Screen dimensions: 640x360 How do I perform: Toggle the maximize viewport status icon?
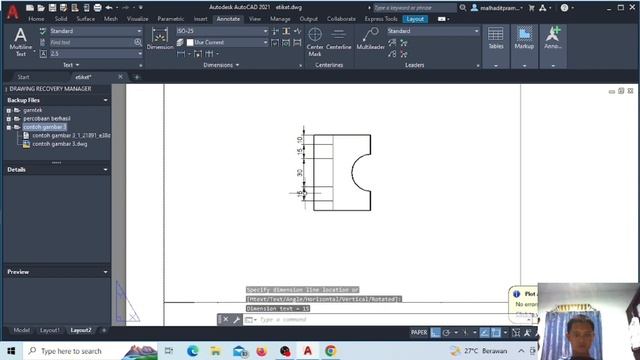(x=516, y=333)
